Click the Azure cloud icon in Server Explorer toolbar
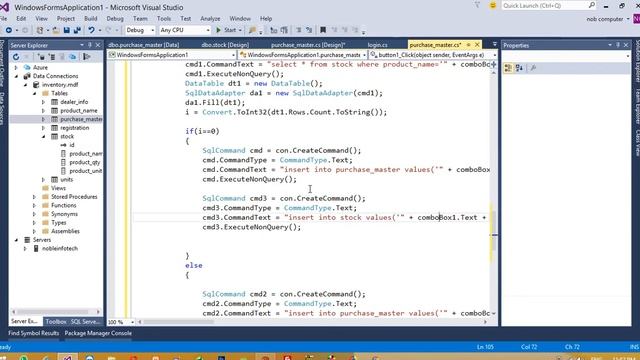This screenshot has width=640, height=360. point(73,57)
